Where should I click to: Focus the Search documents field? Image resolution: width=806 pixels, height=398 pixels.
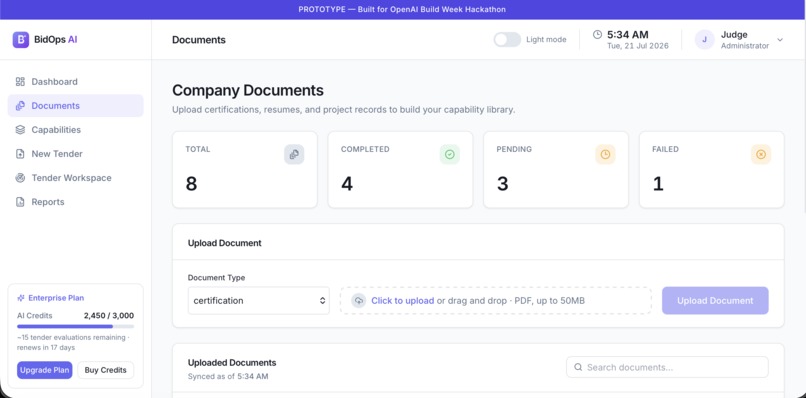(667, 367)
